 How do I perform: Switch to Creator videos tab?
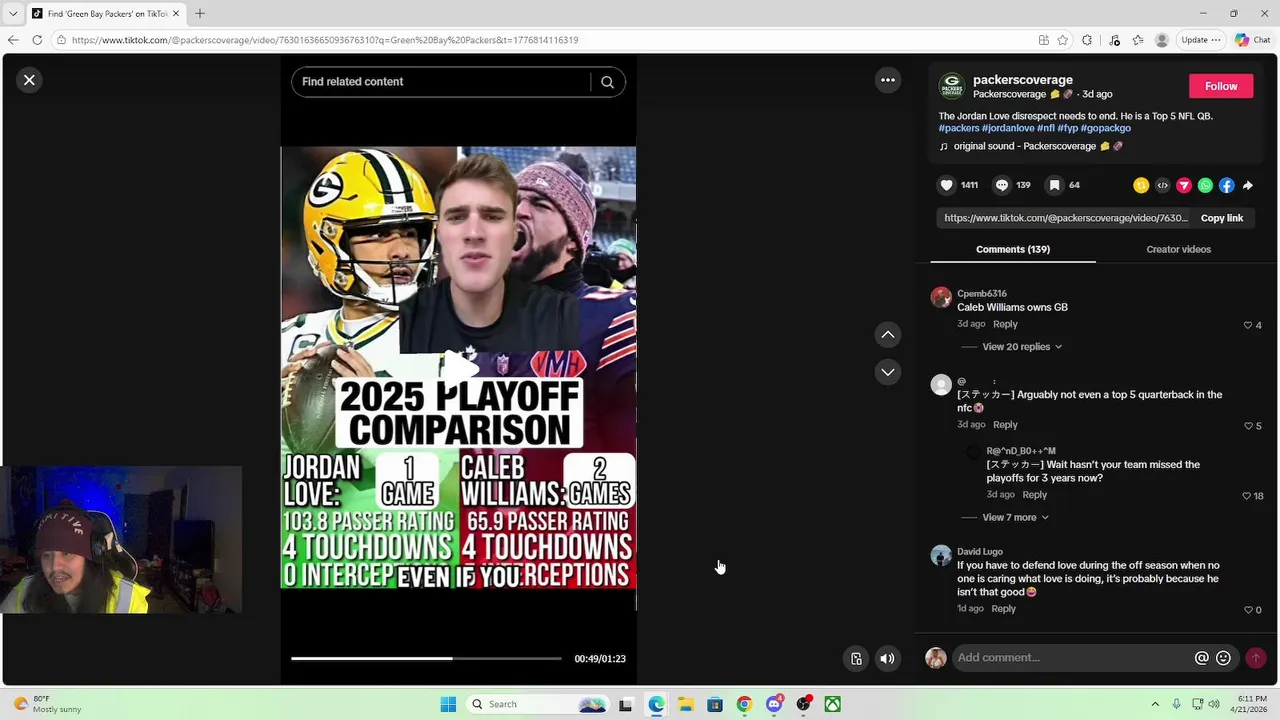pos(1178,249)
